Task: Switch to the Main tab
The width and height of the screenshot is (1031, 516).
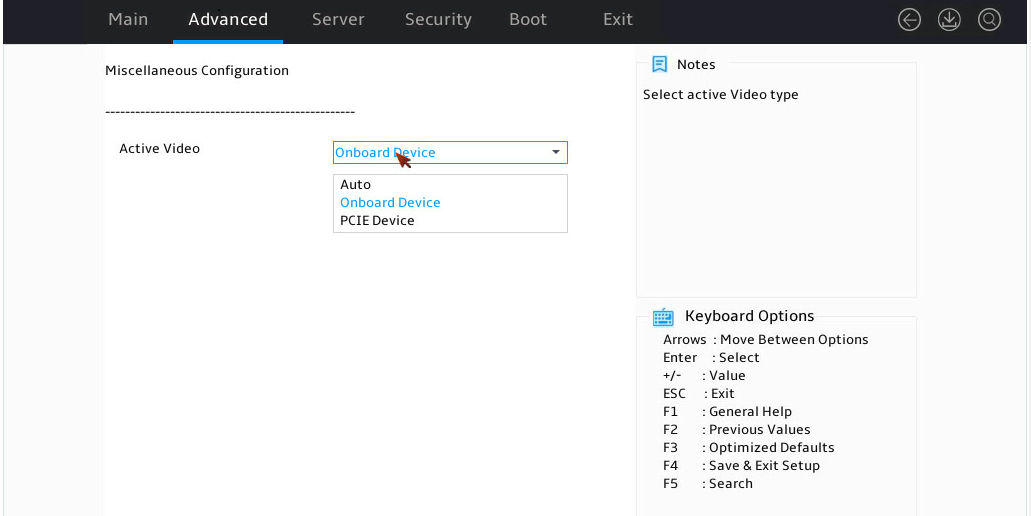Action: (128, 20)
